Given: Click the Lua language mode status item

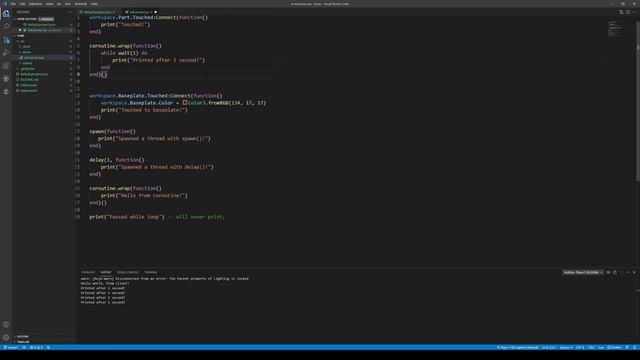Looking at the screenshot, I should pyautogui.click(x=601, y=347).
